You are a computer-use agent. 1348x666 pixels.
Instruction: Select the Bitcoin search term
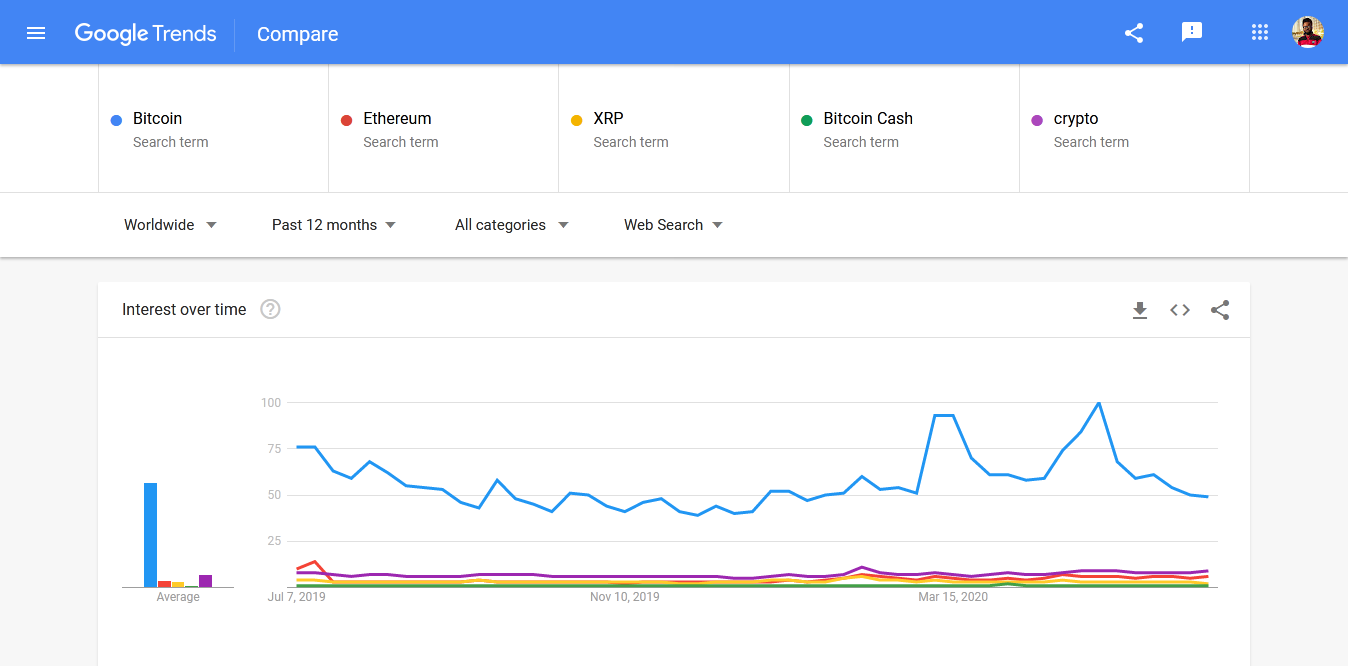(158, 119)
